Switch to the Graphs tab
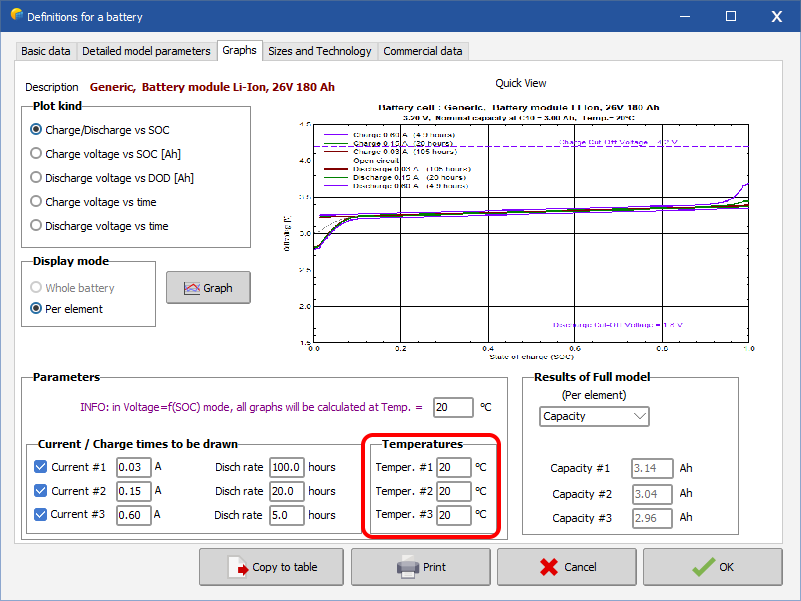801x601 pixels. tap(240, 50)
